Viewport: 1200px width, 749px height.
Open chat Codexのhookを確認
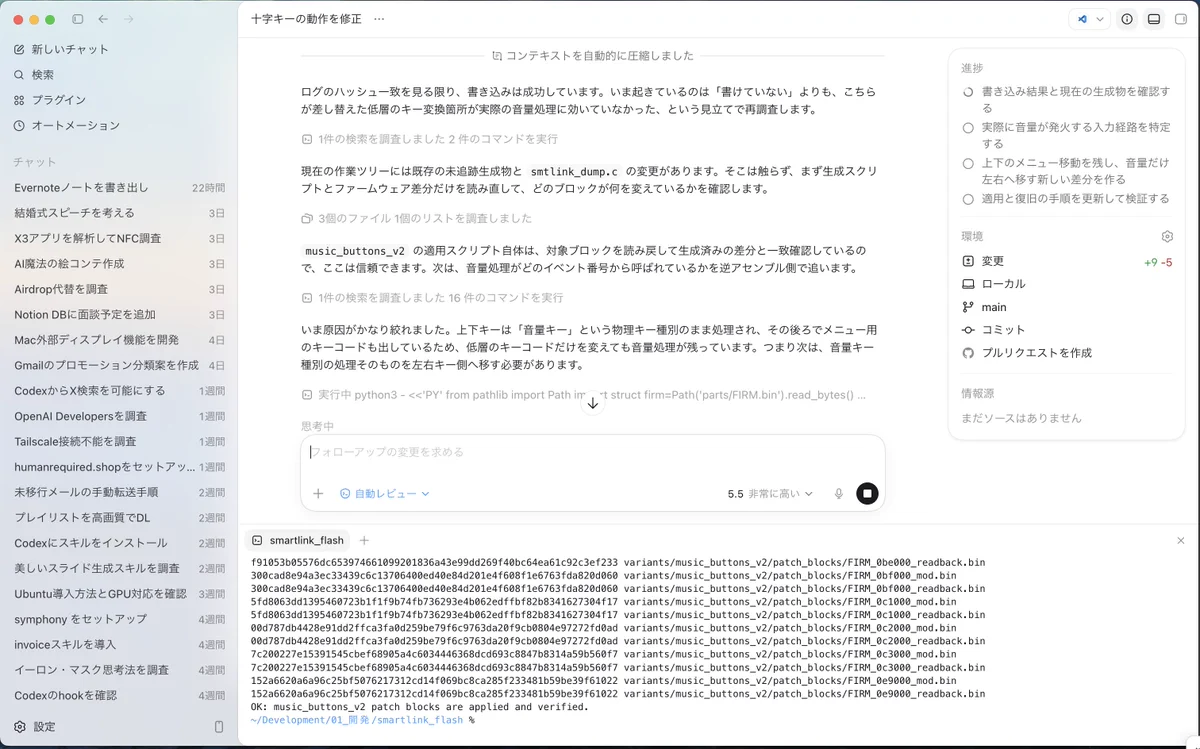(119, 695)
